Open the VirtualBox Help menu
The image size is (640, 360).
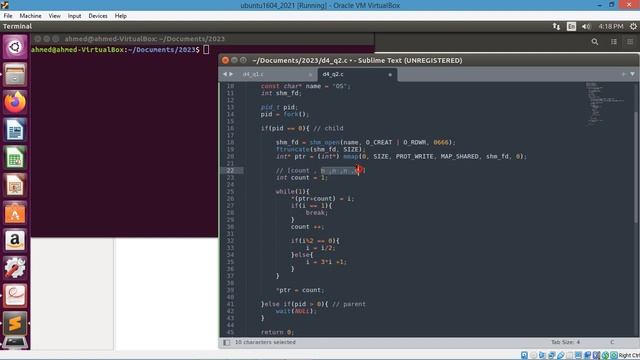click(x=120, y=16)
